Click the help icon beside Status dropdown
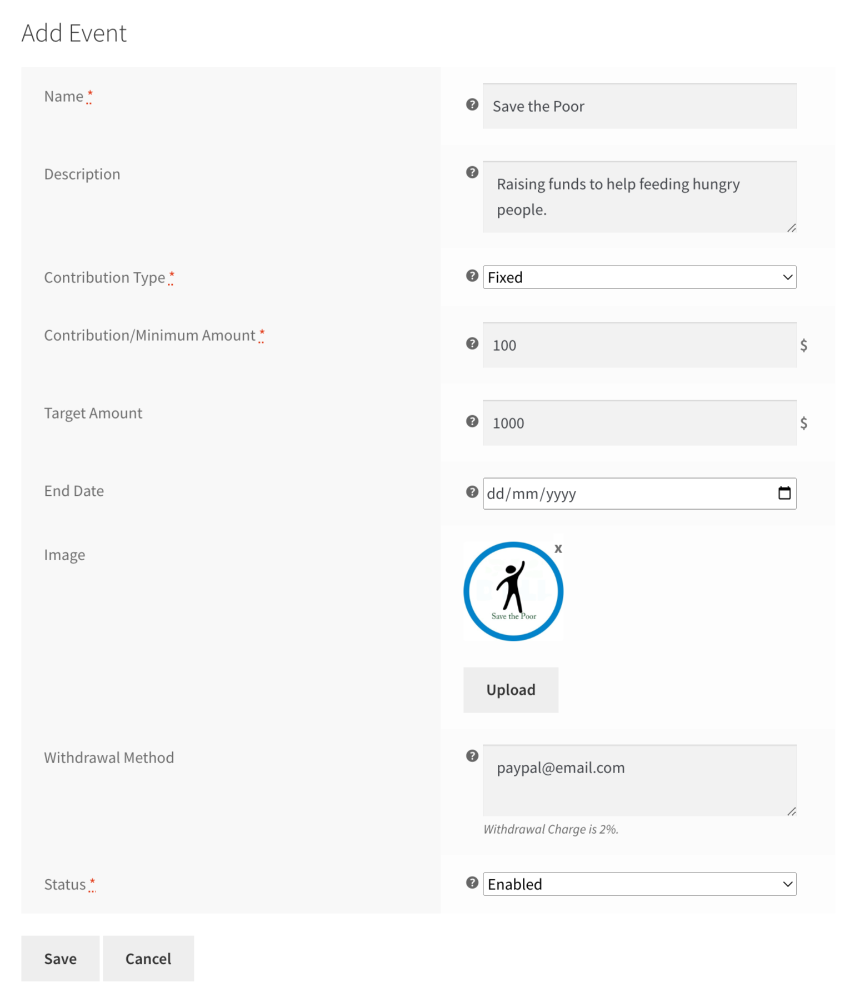This screenshot has height=1006, width=855. (x=472, y=883)
